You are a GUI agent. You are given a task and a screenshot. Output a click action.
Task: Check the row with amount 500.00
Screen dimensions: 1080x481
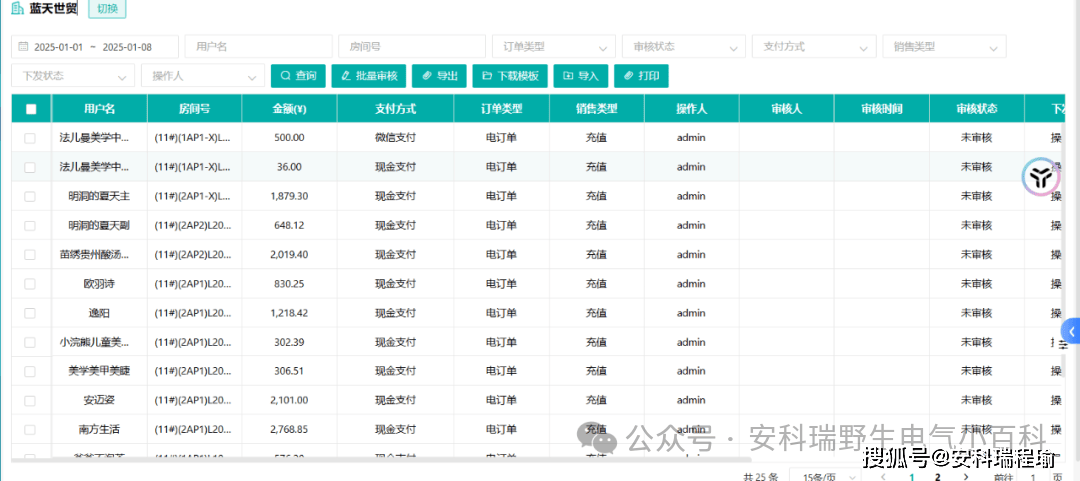(x=30, y=138)
